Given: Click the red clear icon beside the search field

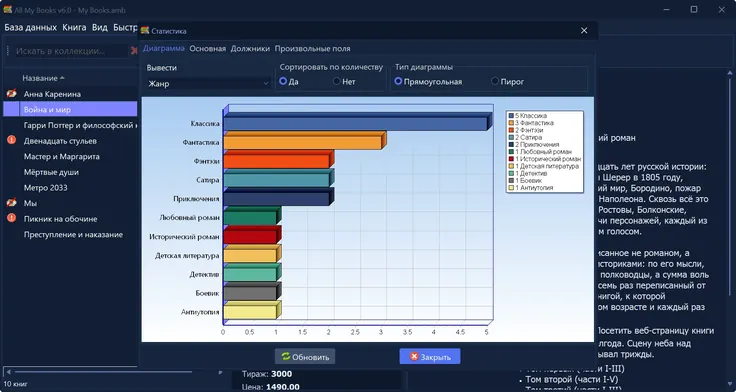Looking at the screenshot, I should tap(134, 51).
